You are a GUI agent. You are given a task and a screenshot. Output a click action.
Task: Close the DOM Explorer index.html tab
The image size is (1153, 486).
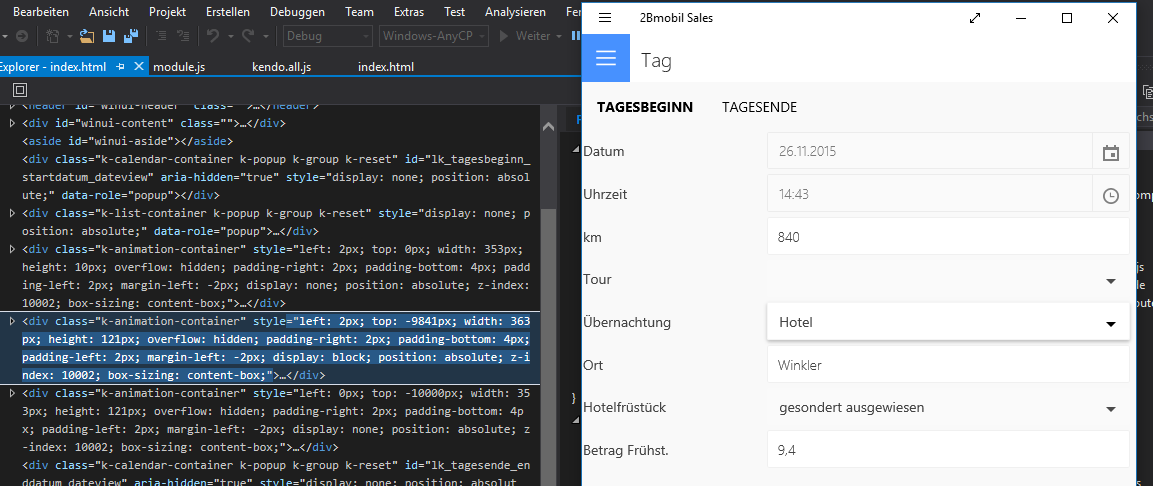(x=138, y=67)
